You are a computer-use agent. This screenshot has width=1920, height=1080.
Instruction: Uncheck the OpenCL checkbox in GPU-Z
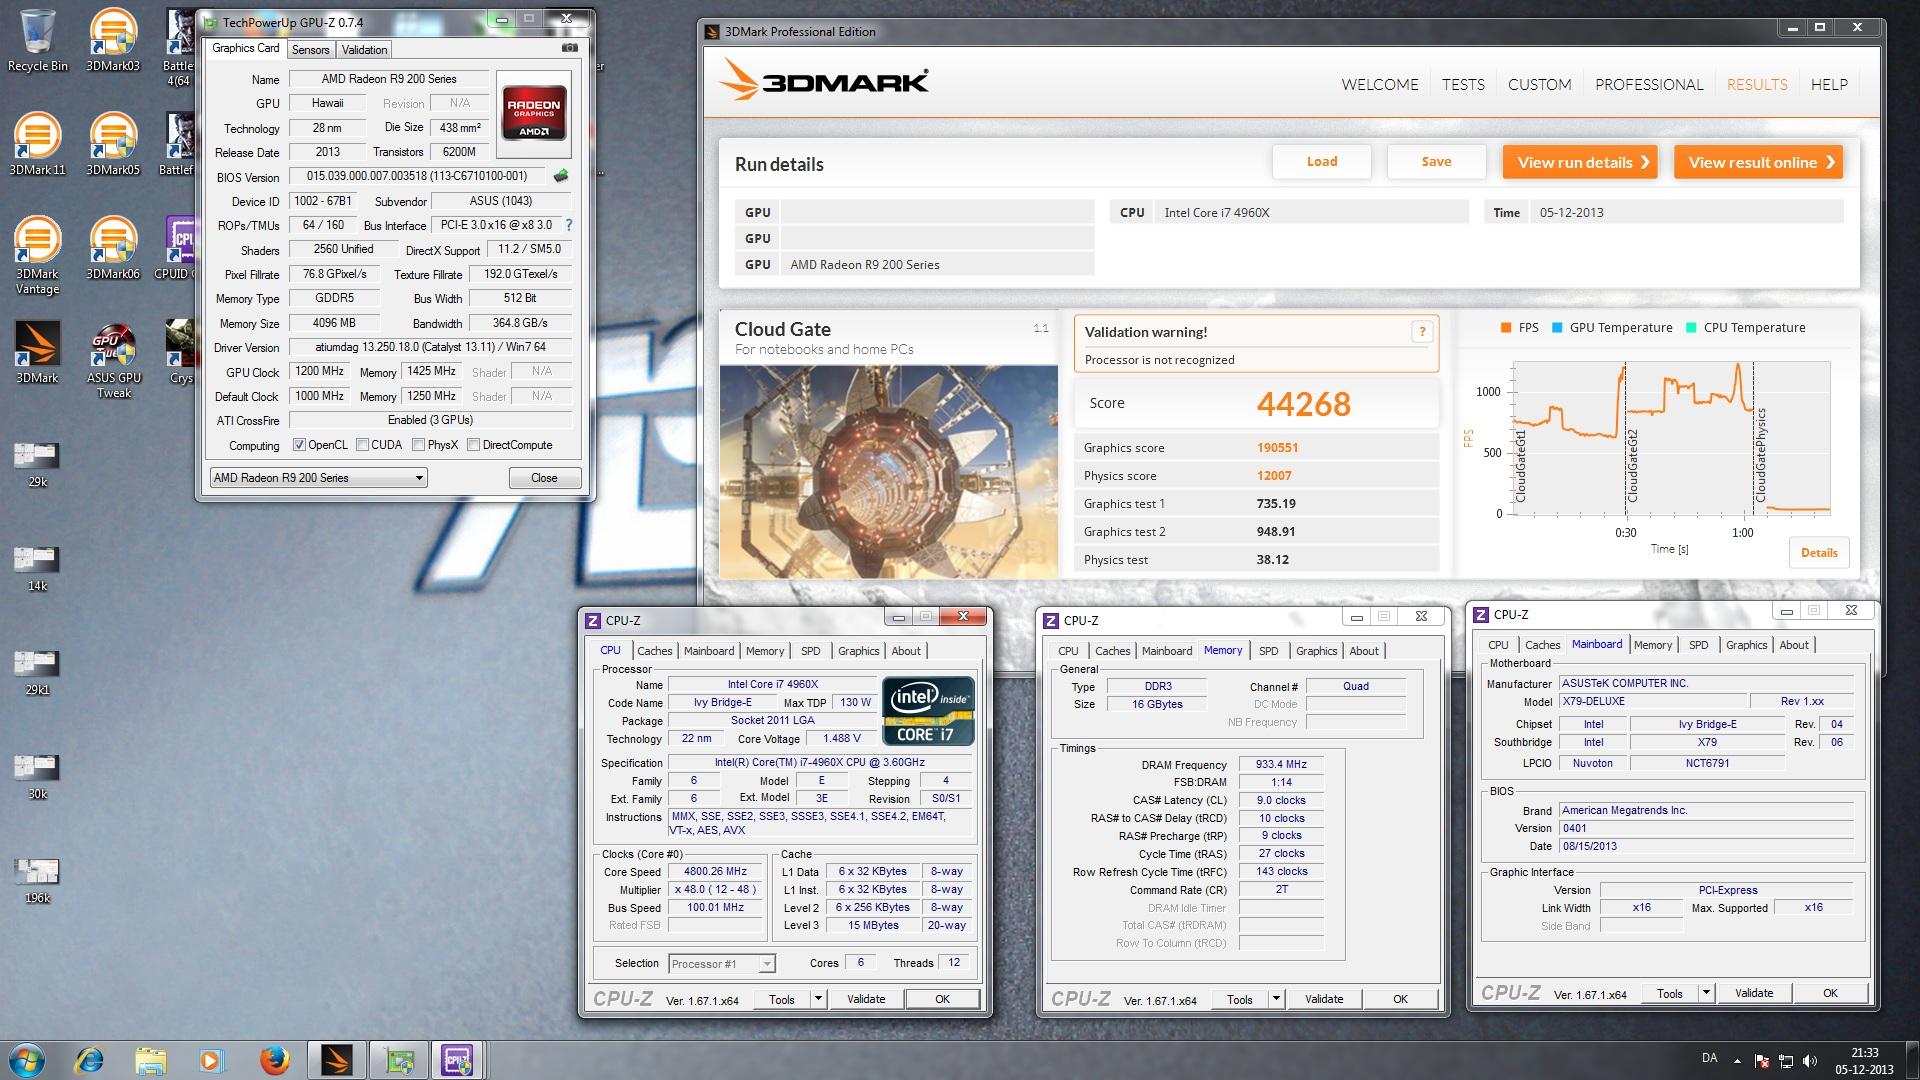click(x=299, y=445)
